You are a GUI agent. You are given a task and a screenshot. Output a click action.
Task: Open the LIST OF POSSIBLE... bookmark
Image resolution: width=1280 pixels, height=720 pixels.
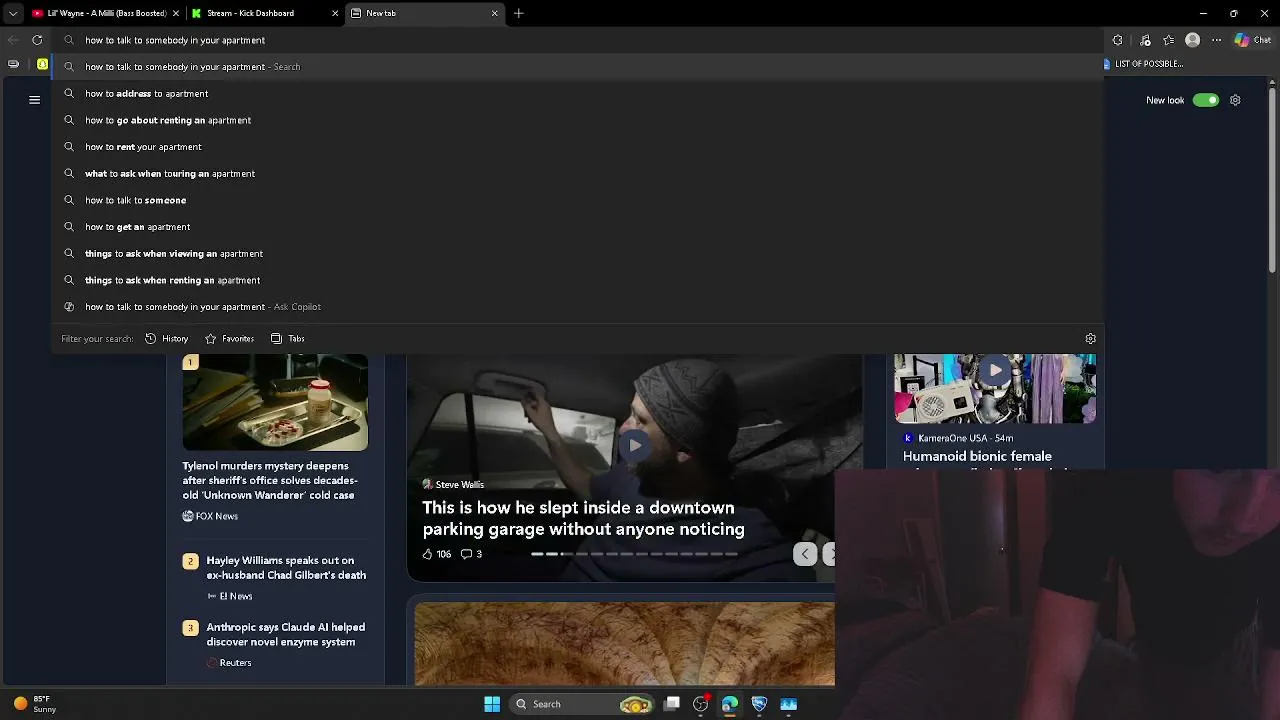tap(1144, 64)
